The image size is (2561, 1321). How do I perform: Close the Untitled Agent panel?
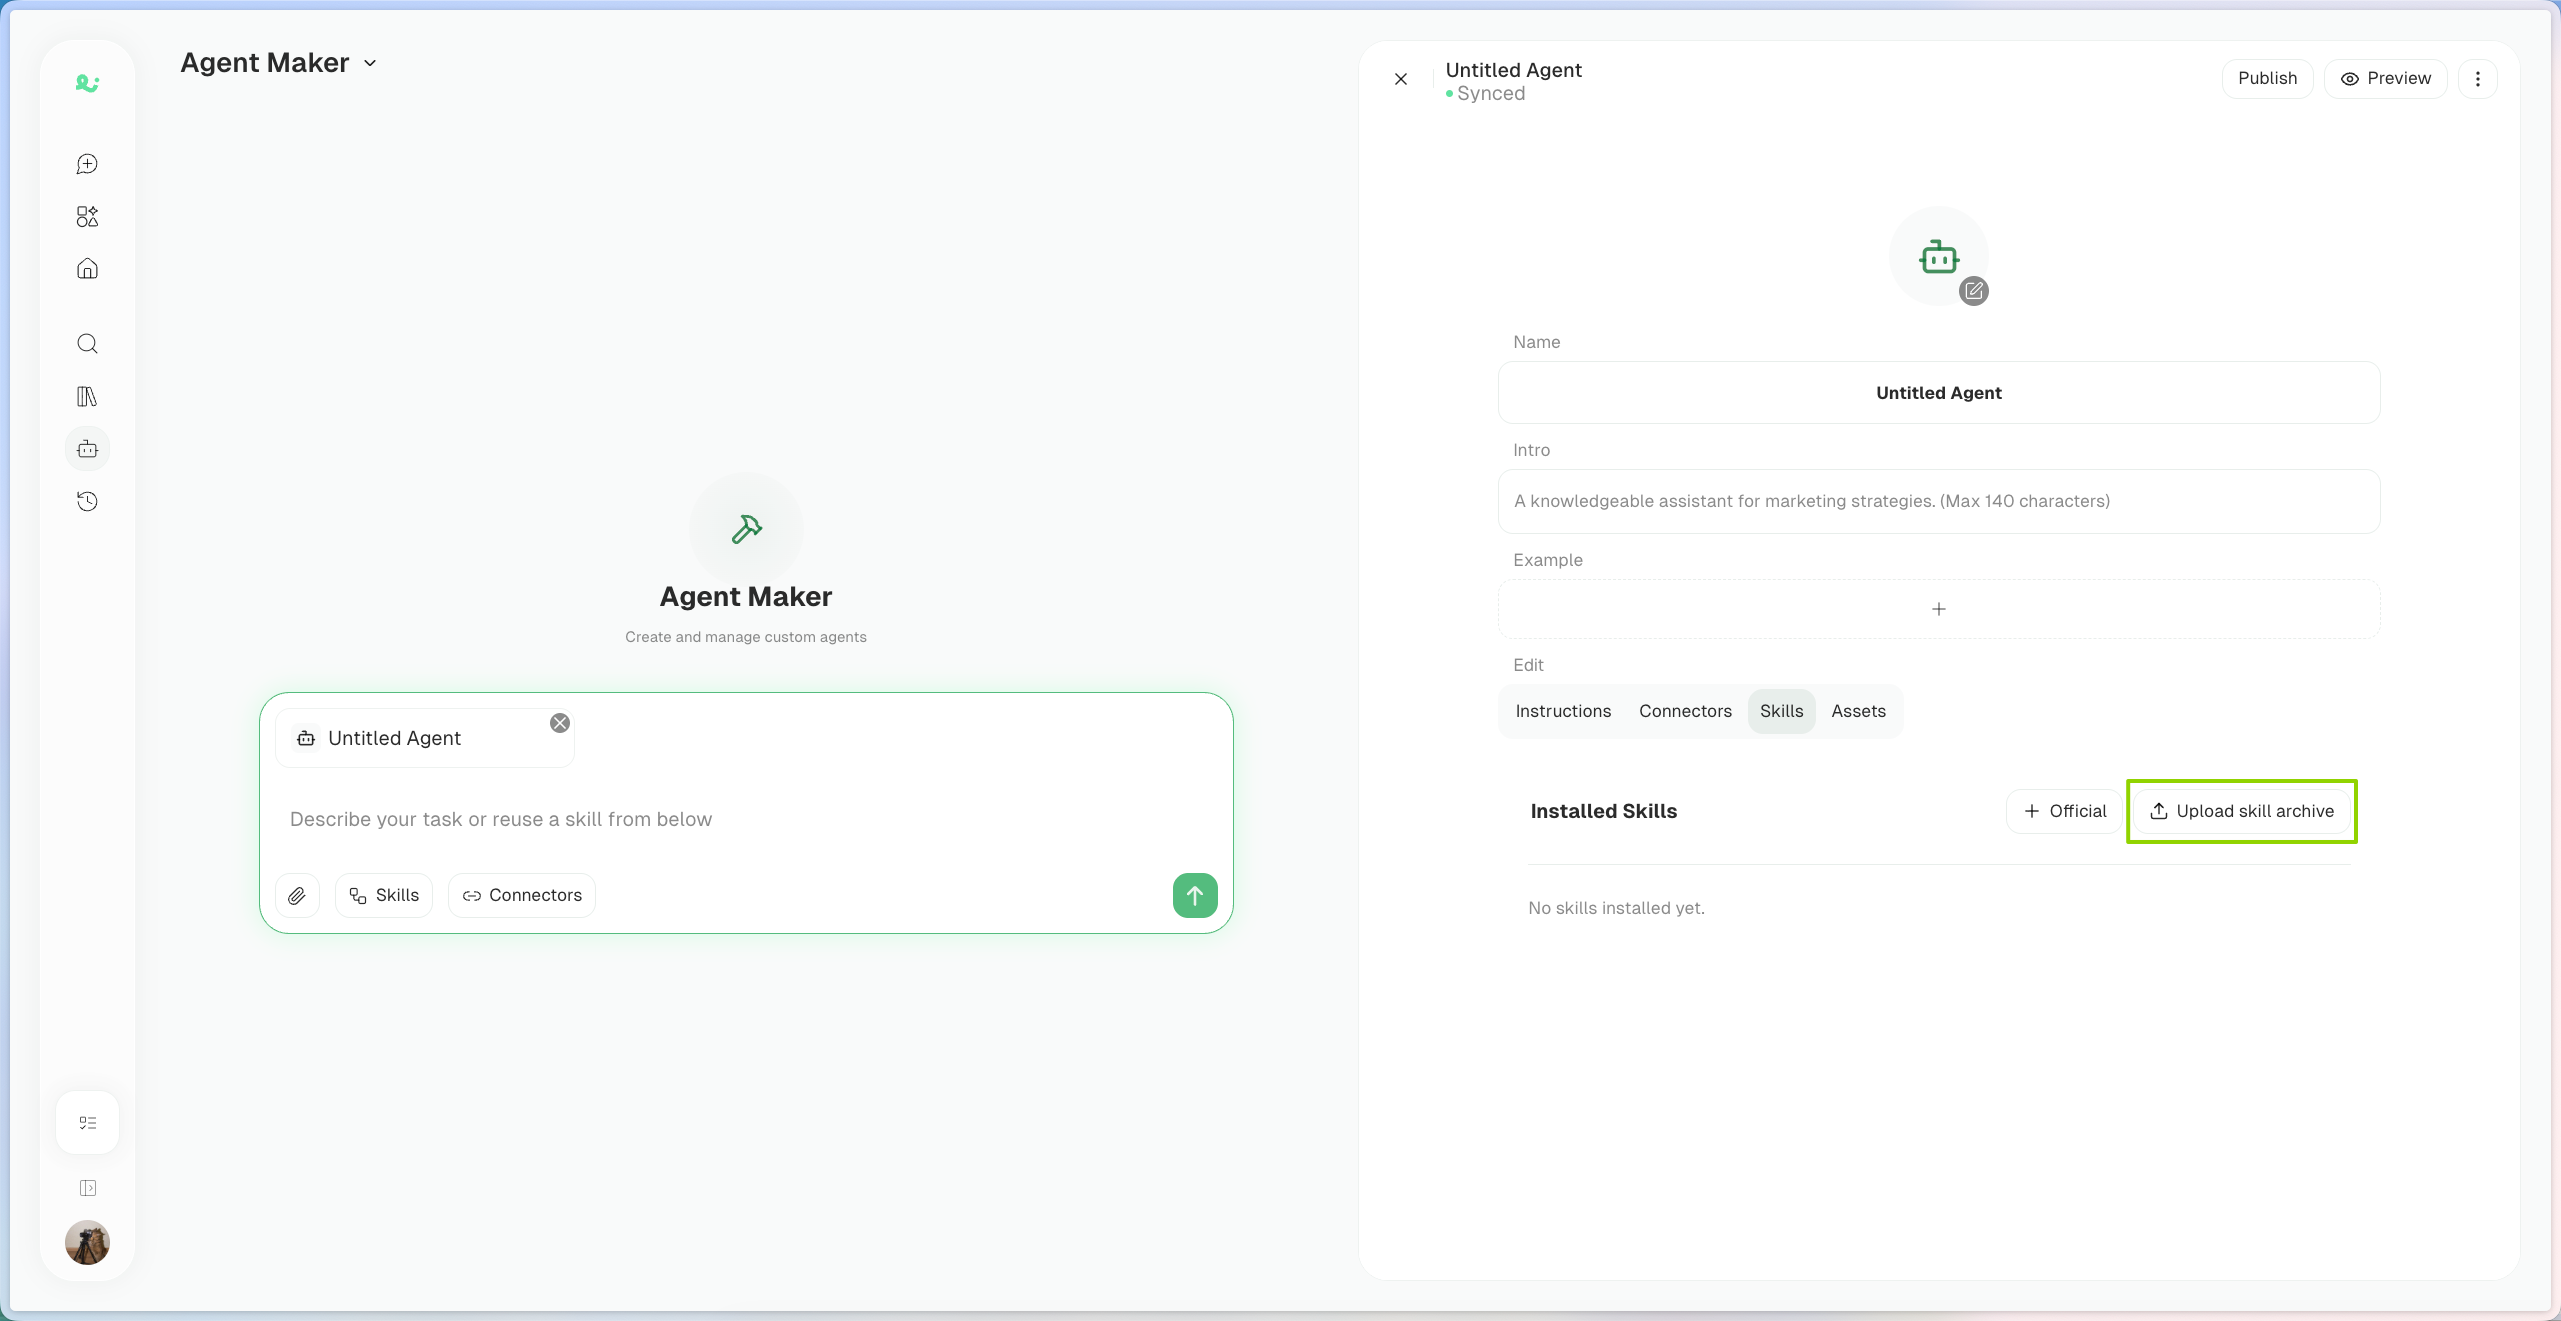pos(1401,79)
